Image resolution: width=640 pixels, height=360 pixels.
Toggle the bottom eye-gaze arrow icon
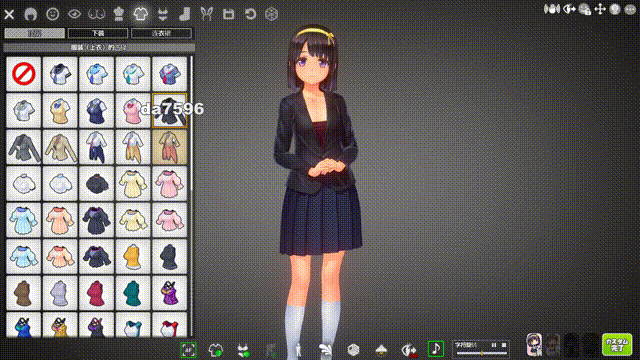coord(409,350)
